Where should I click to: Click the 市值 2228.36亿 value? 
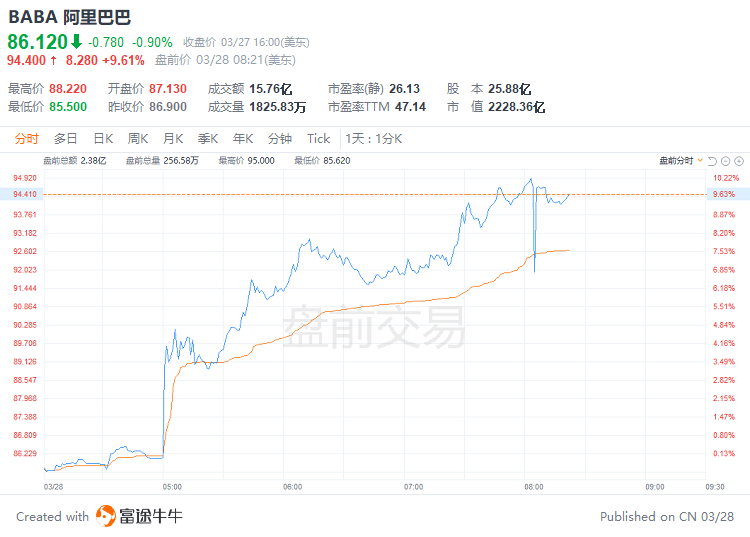[x=517, y=107]
